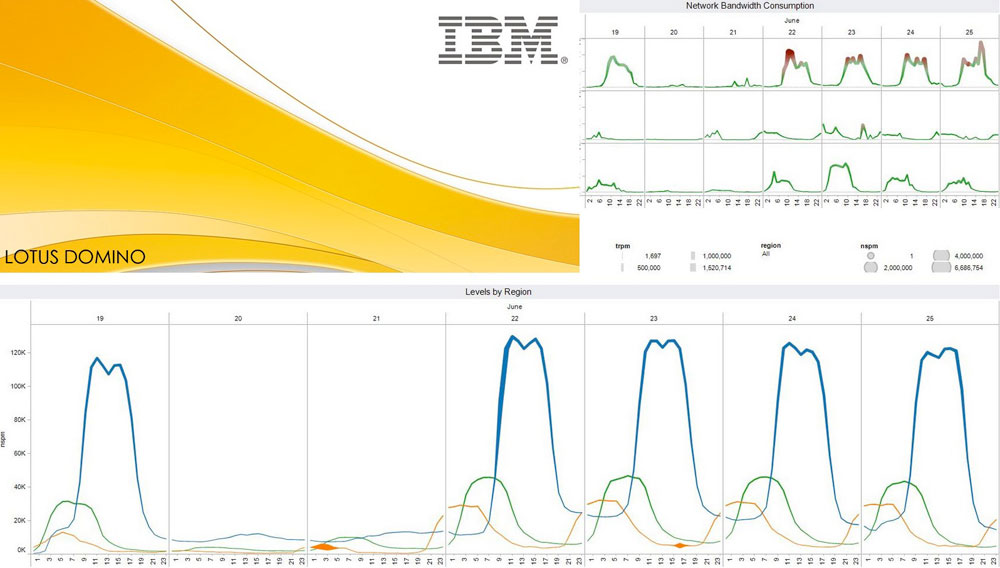Click the June 19 header in Network Bandwidth chart
The height and width of the screenshot is (568, 1000).
coord(613,32)
